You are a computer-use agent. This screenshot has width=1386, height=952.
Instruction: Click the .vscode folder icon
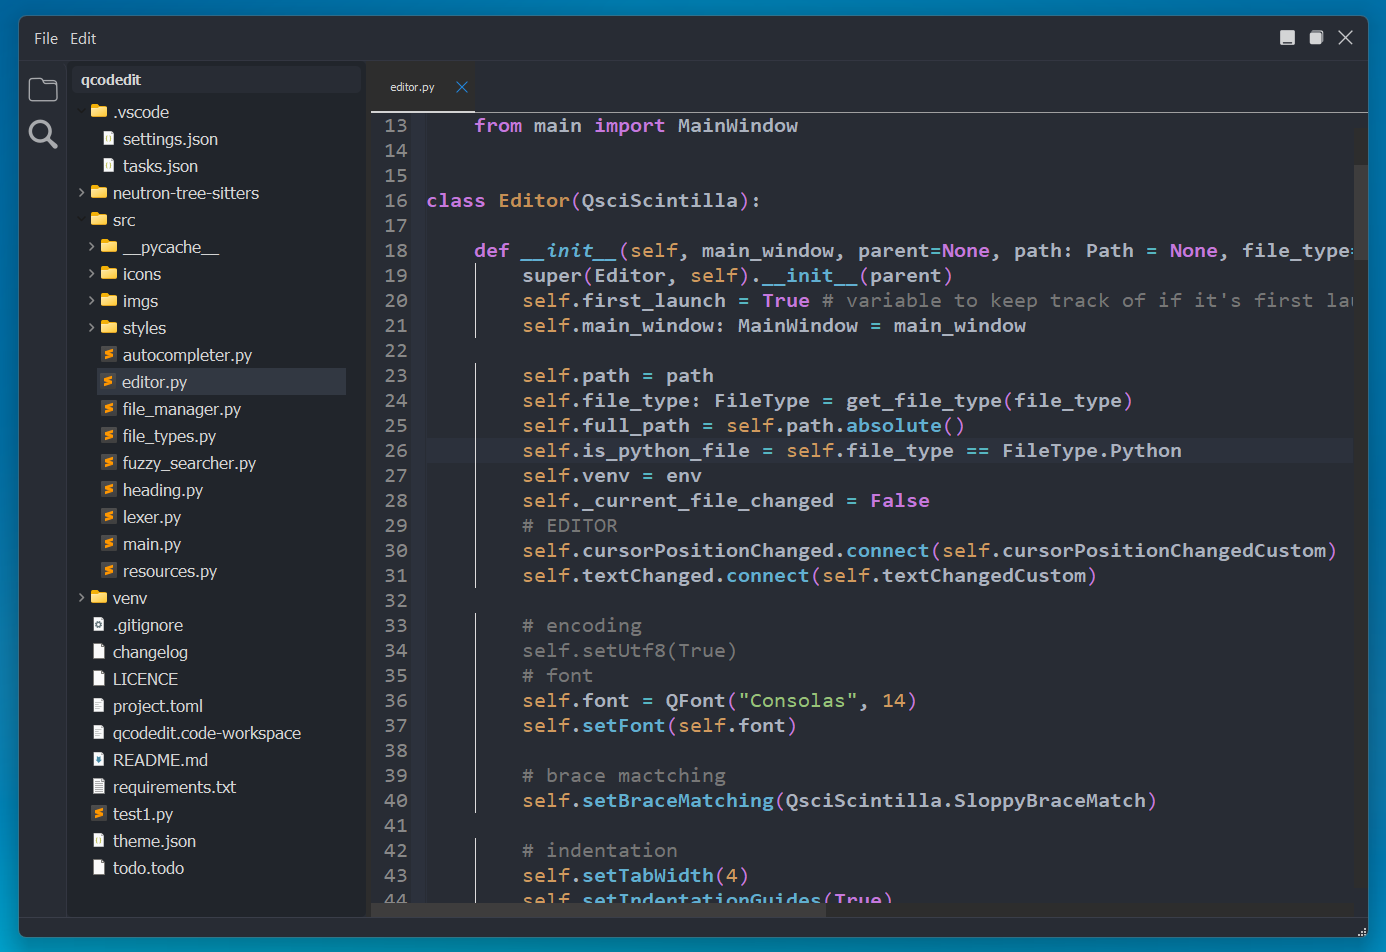[x=99, y=111]
